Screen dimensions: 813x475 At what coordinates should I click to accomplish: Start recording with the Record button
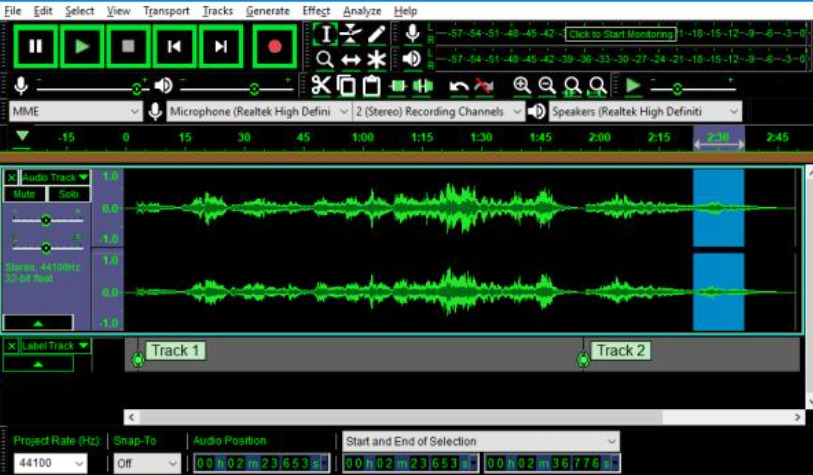coord(275,47)
